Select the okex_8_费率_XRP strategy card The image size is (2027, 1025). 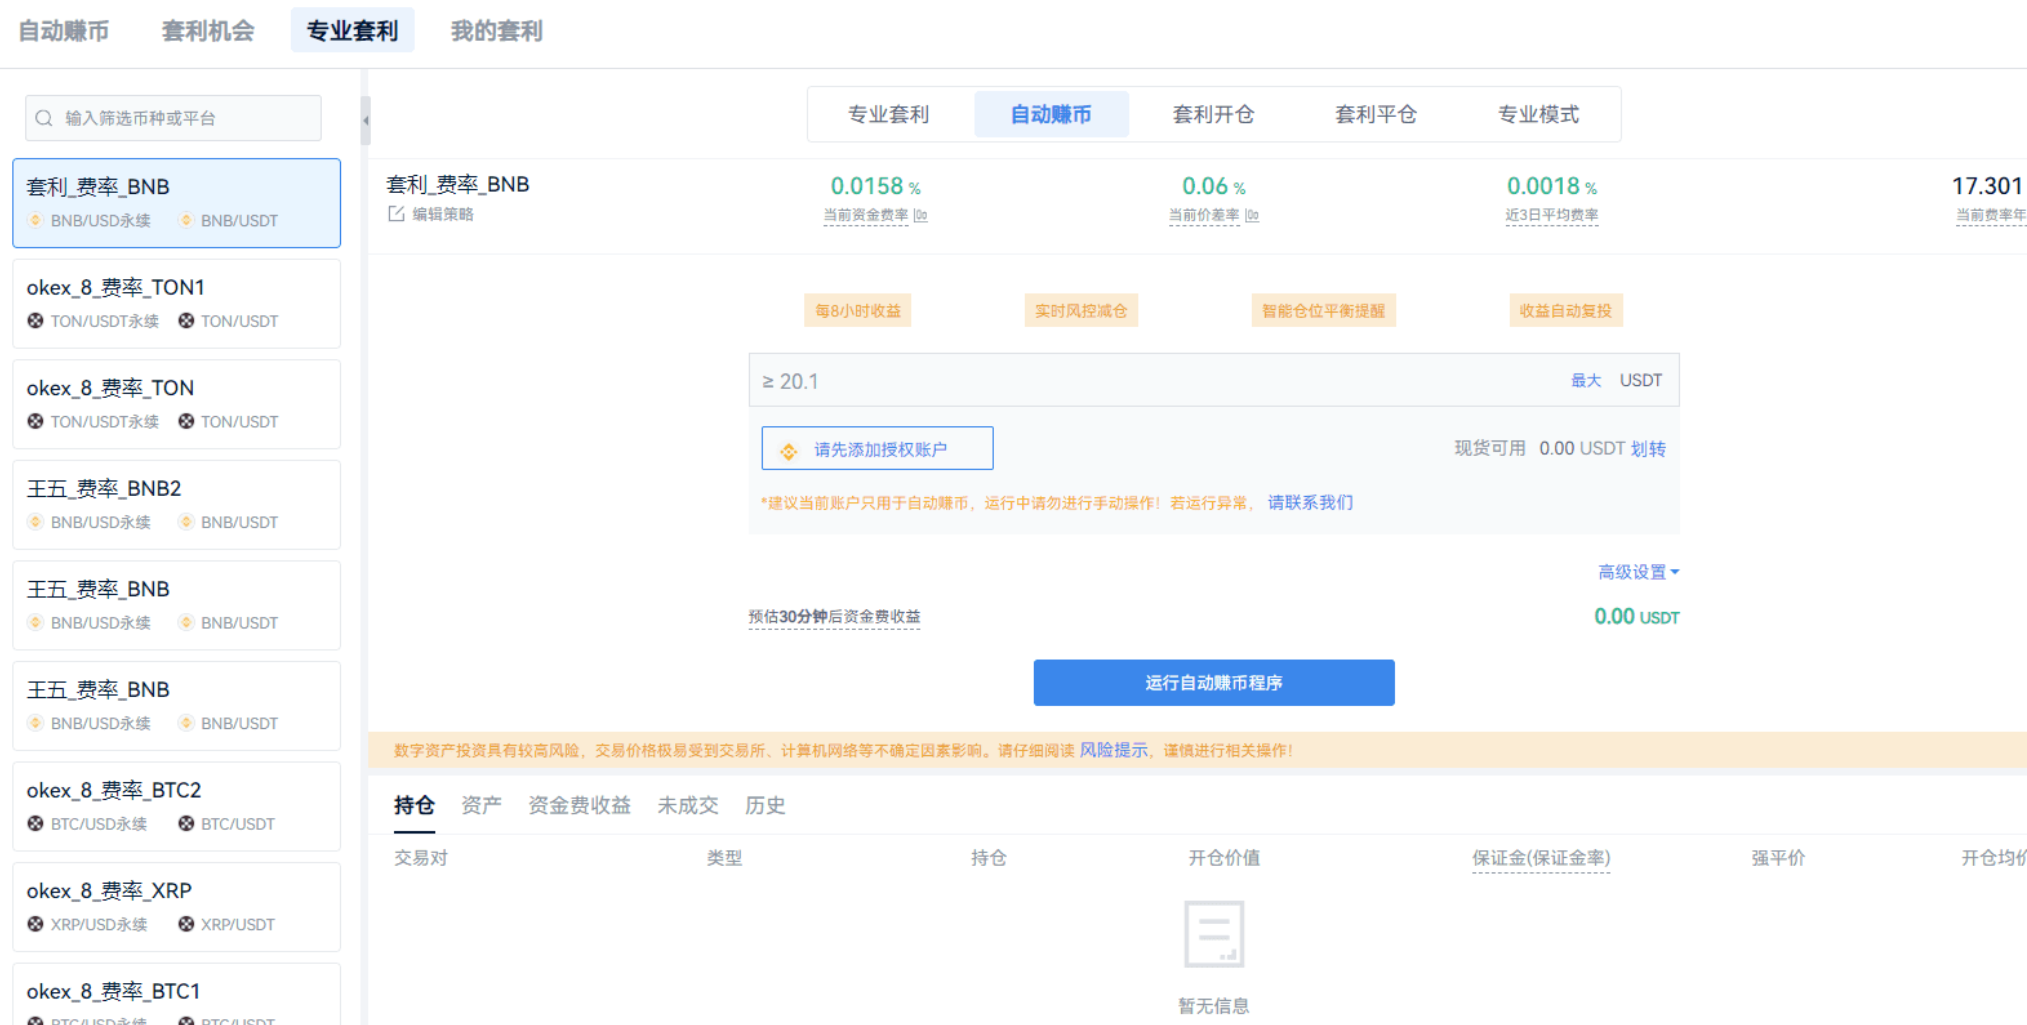click(176, 906)
